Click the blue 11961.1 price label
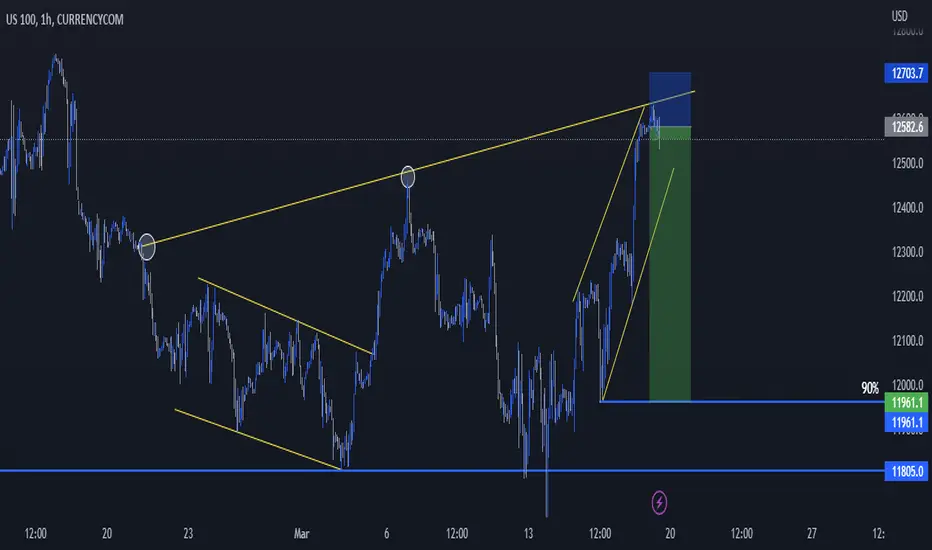The height and width of the screenshot is (550, 932). (906, 423)
